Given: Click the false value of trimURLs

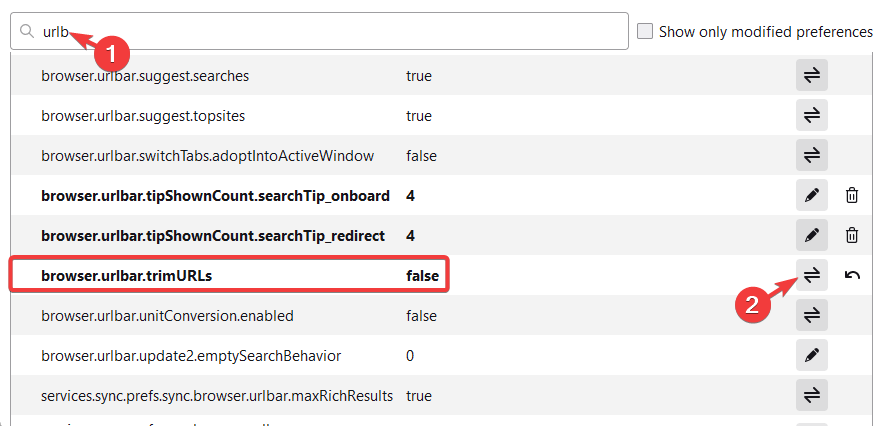Looking at the screenshot, I should click(x=422, y=275).
